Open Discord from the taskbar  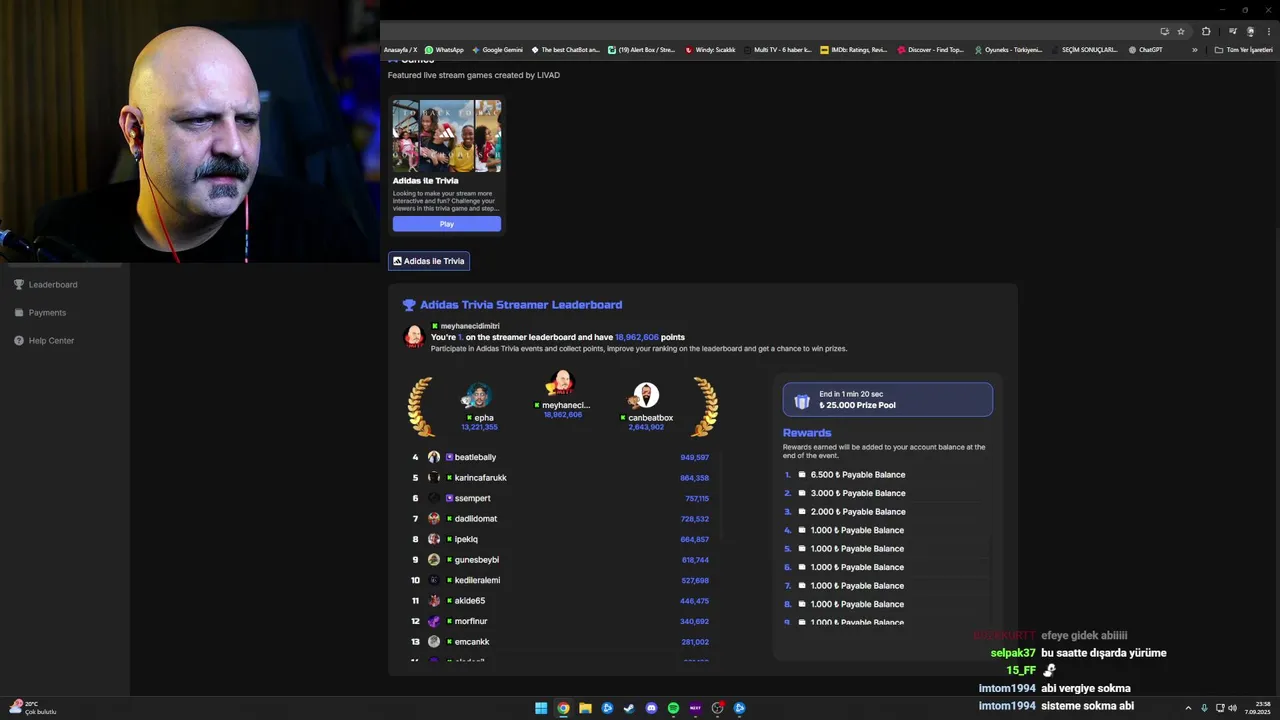pyautogui.click(x=651, y=708)
